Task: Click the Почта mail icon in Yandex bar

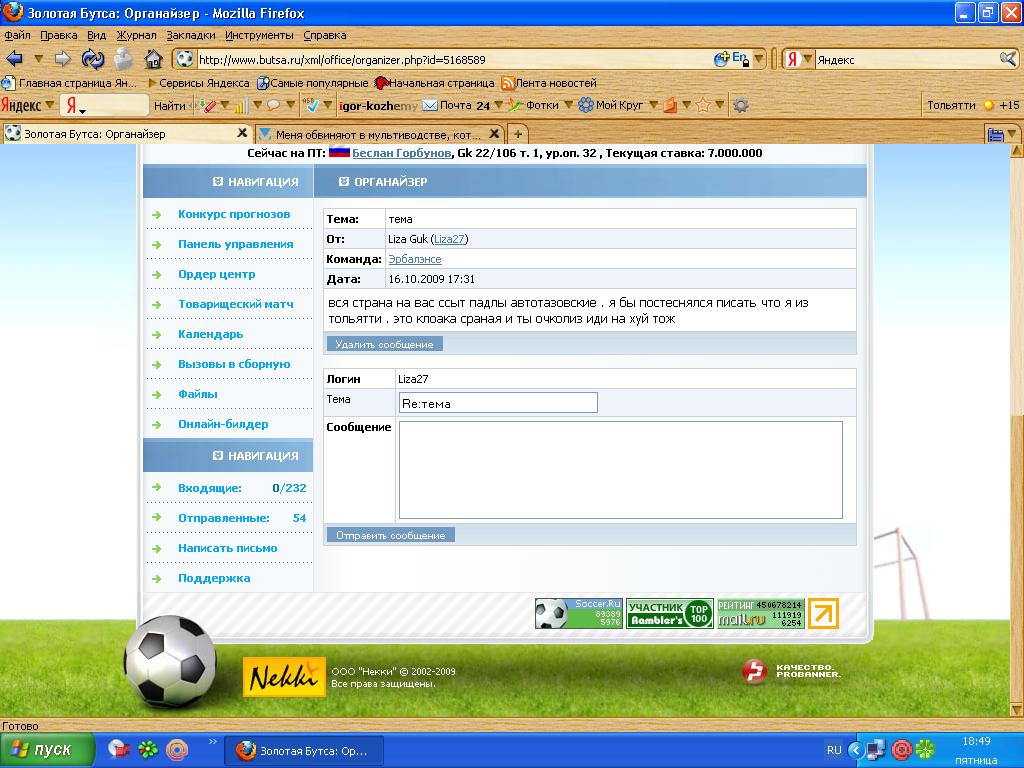Action: [x=430, y=105]
